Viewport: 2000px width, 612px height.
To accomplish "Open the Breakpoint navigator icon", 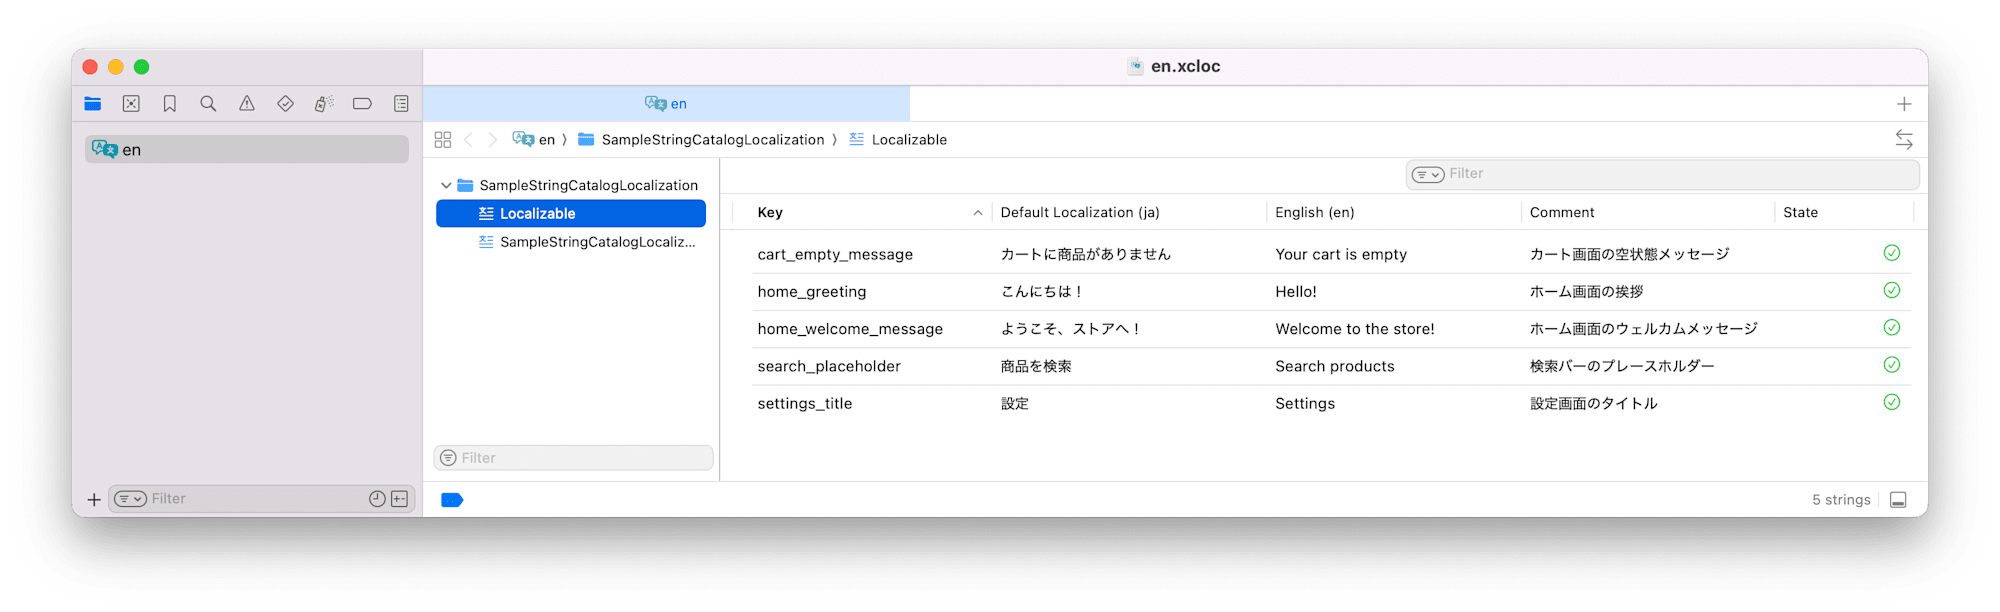I will 362,104.
